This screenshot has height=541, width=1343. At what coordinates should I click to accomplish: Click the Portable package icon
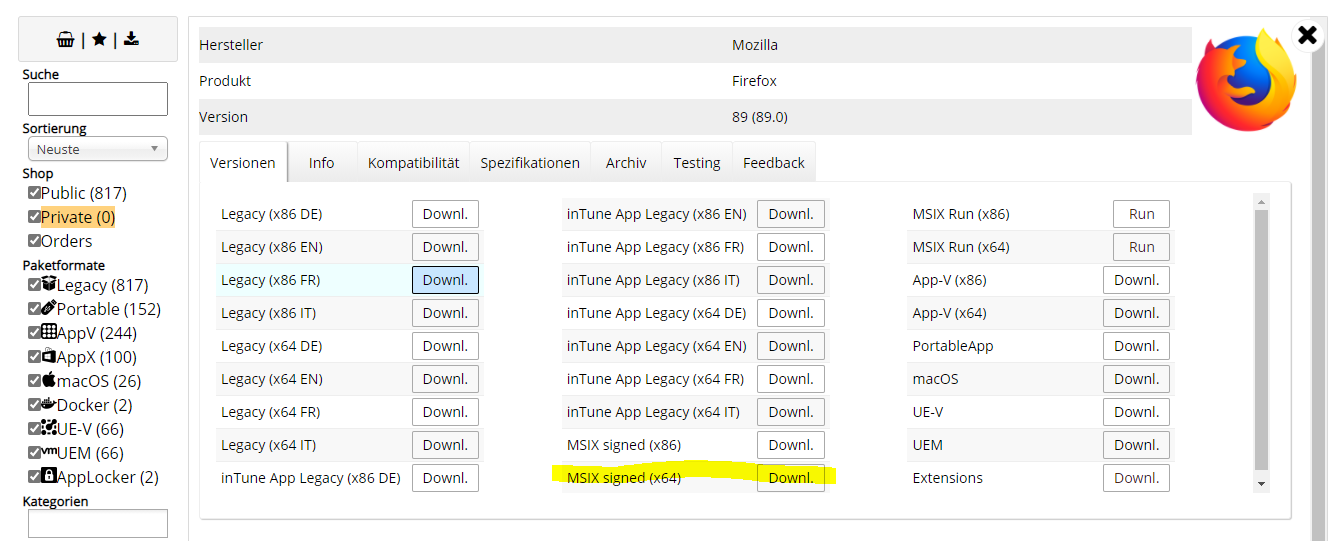click(49, 308)
